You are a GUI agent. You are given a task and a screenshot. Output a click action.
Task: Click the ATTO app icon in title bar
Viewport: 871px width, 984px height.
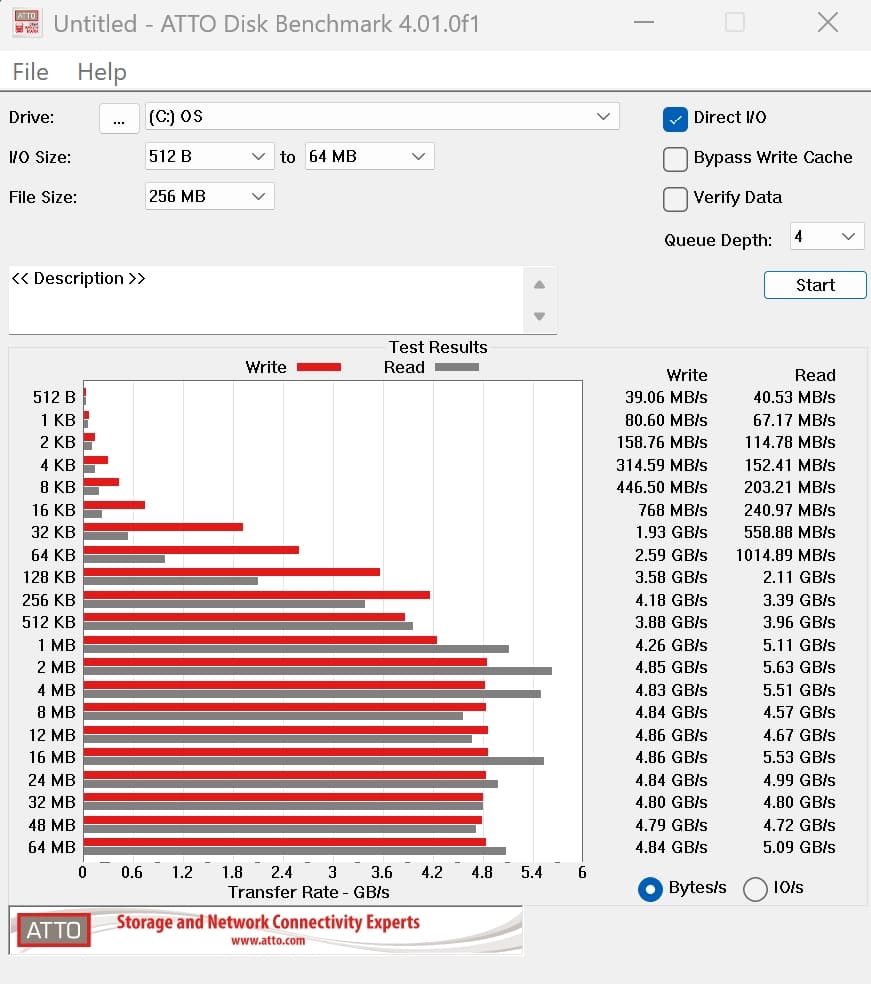click(26, 23)
